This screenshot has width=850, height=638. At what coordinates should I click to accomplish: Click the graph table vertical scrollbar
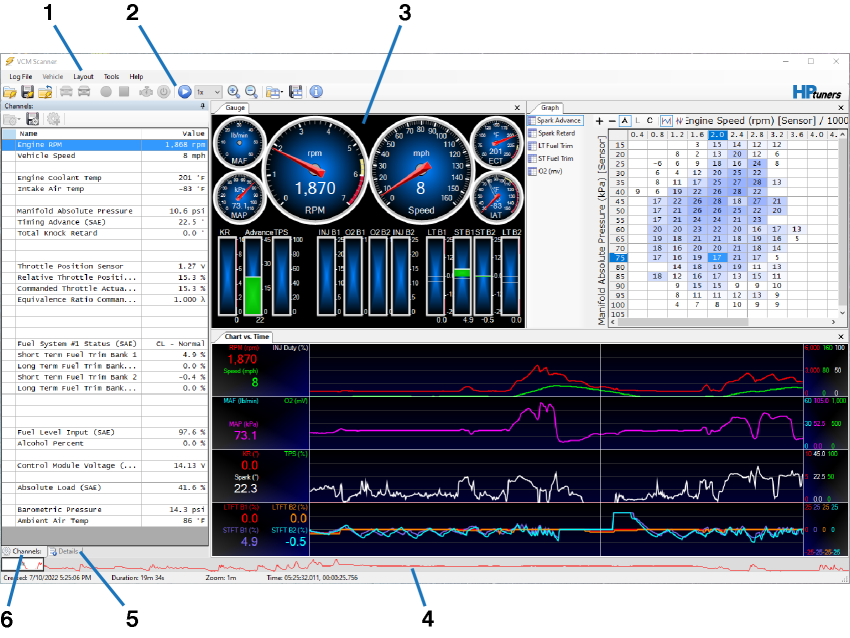click(842, 223)
